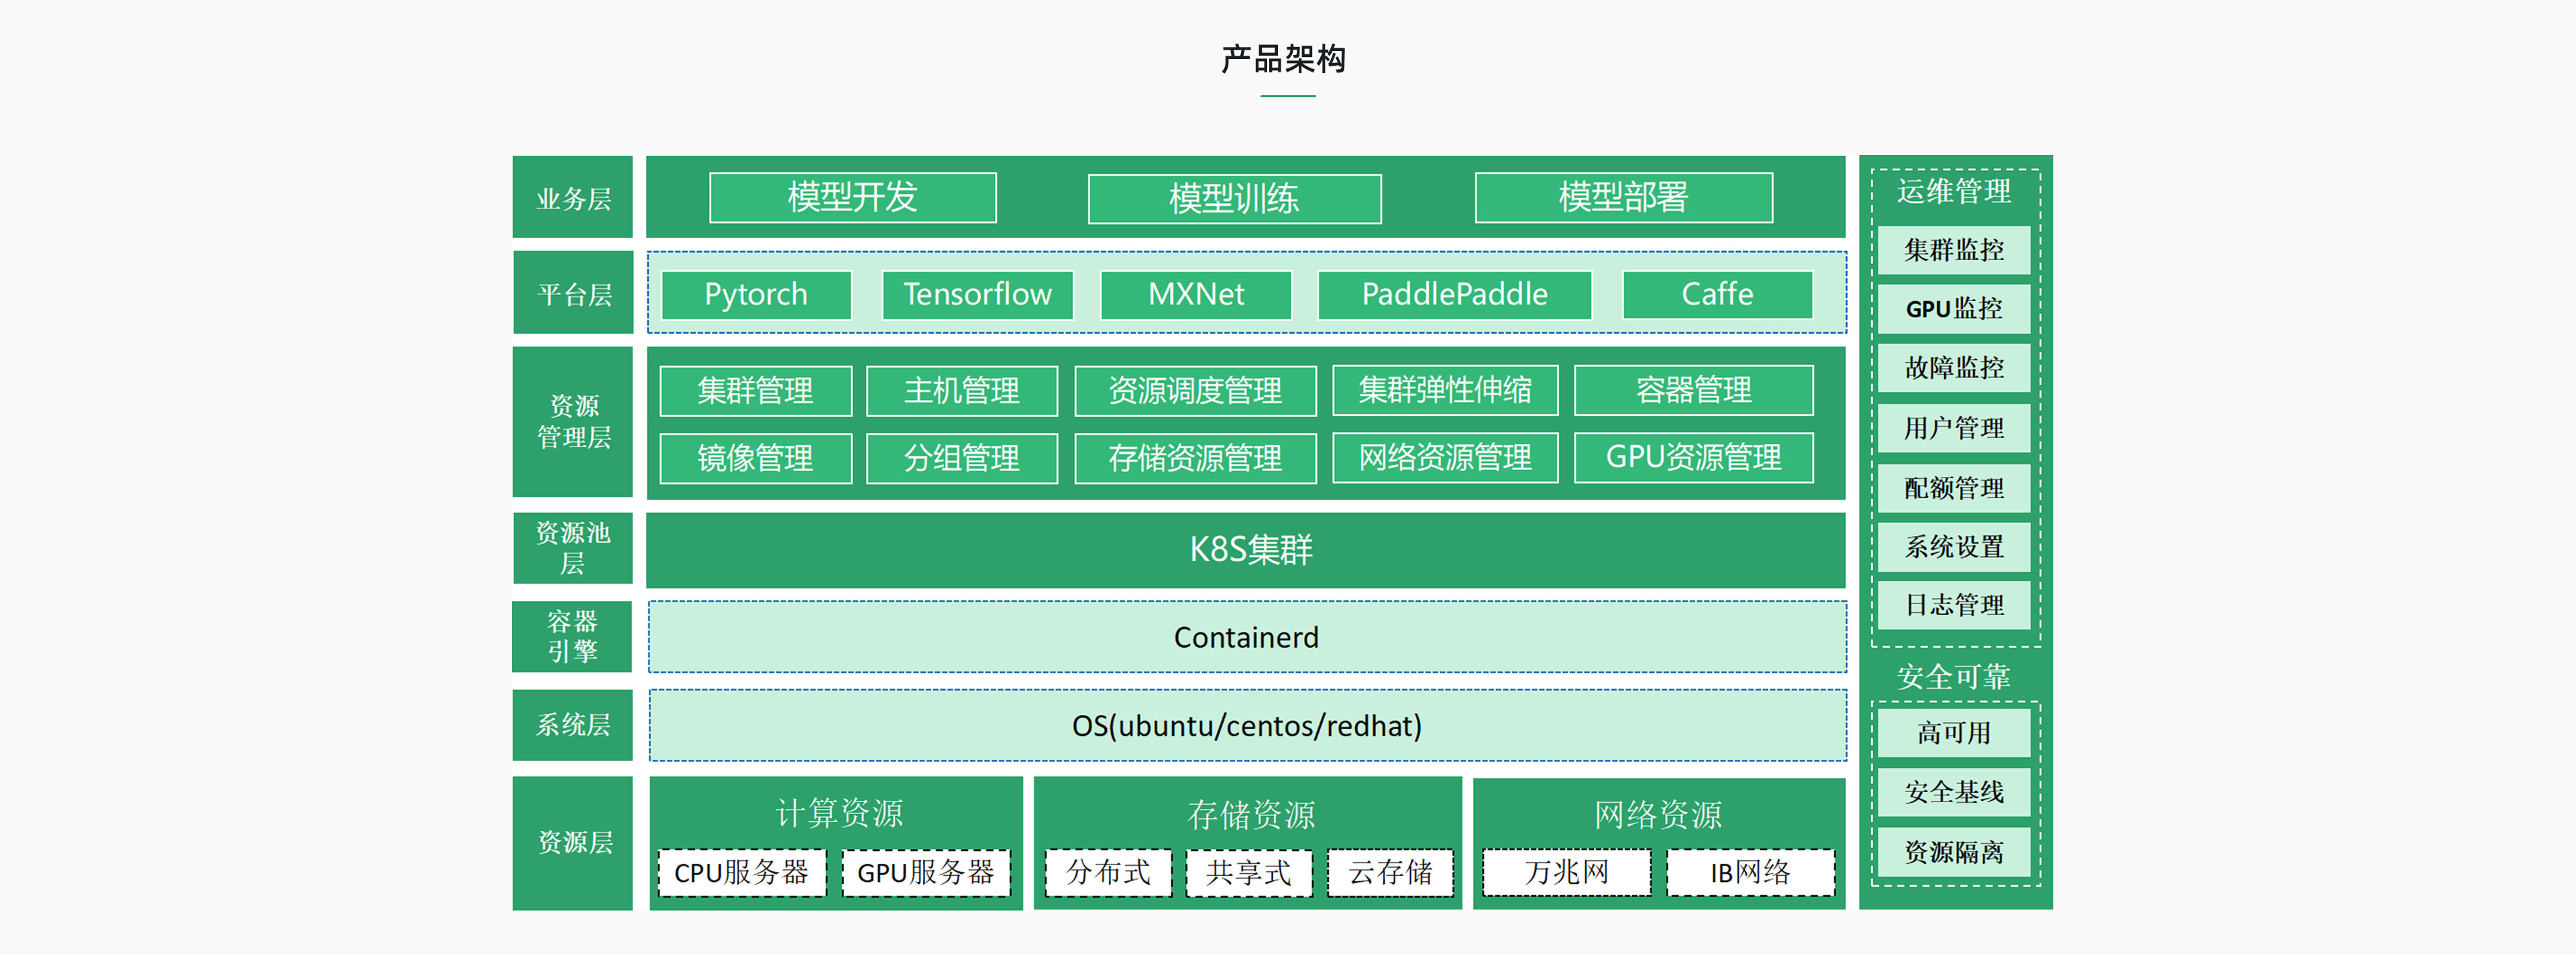The height and width of the screenshot is (955, 2576).
Task: Select the 平台层 layer label
Action: 573,293
